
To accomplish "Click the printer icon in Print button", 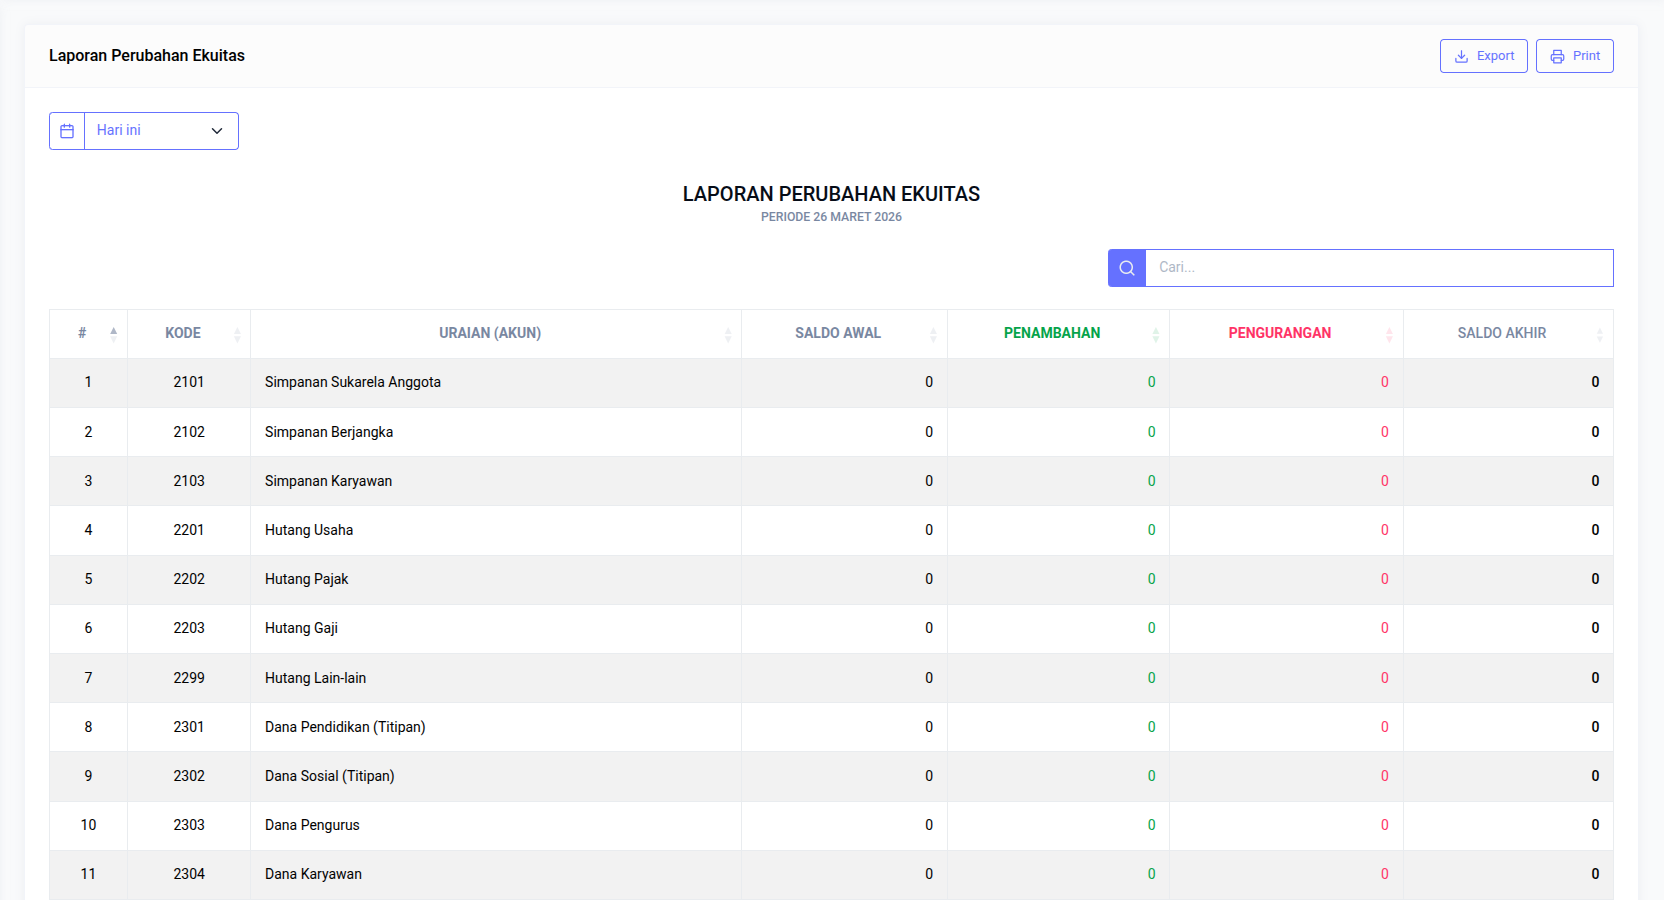I will click(x=1557, y=57).
